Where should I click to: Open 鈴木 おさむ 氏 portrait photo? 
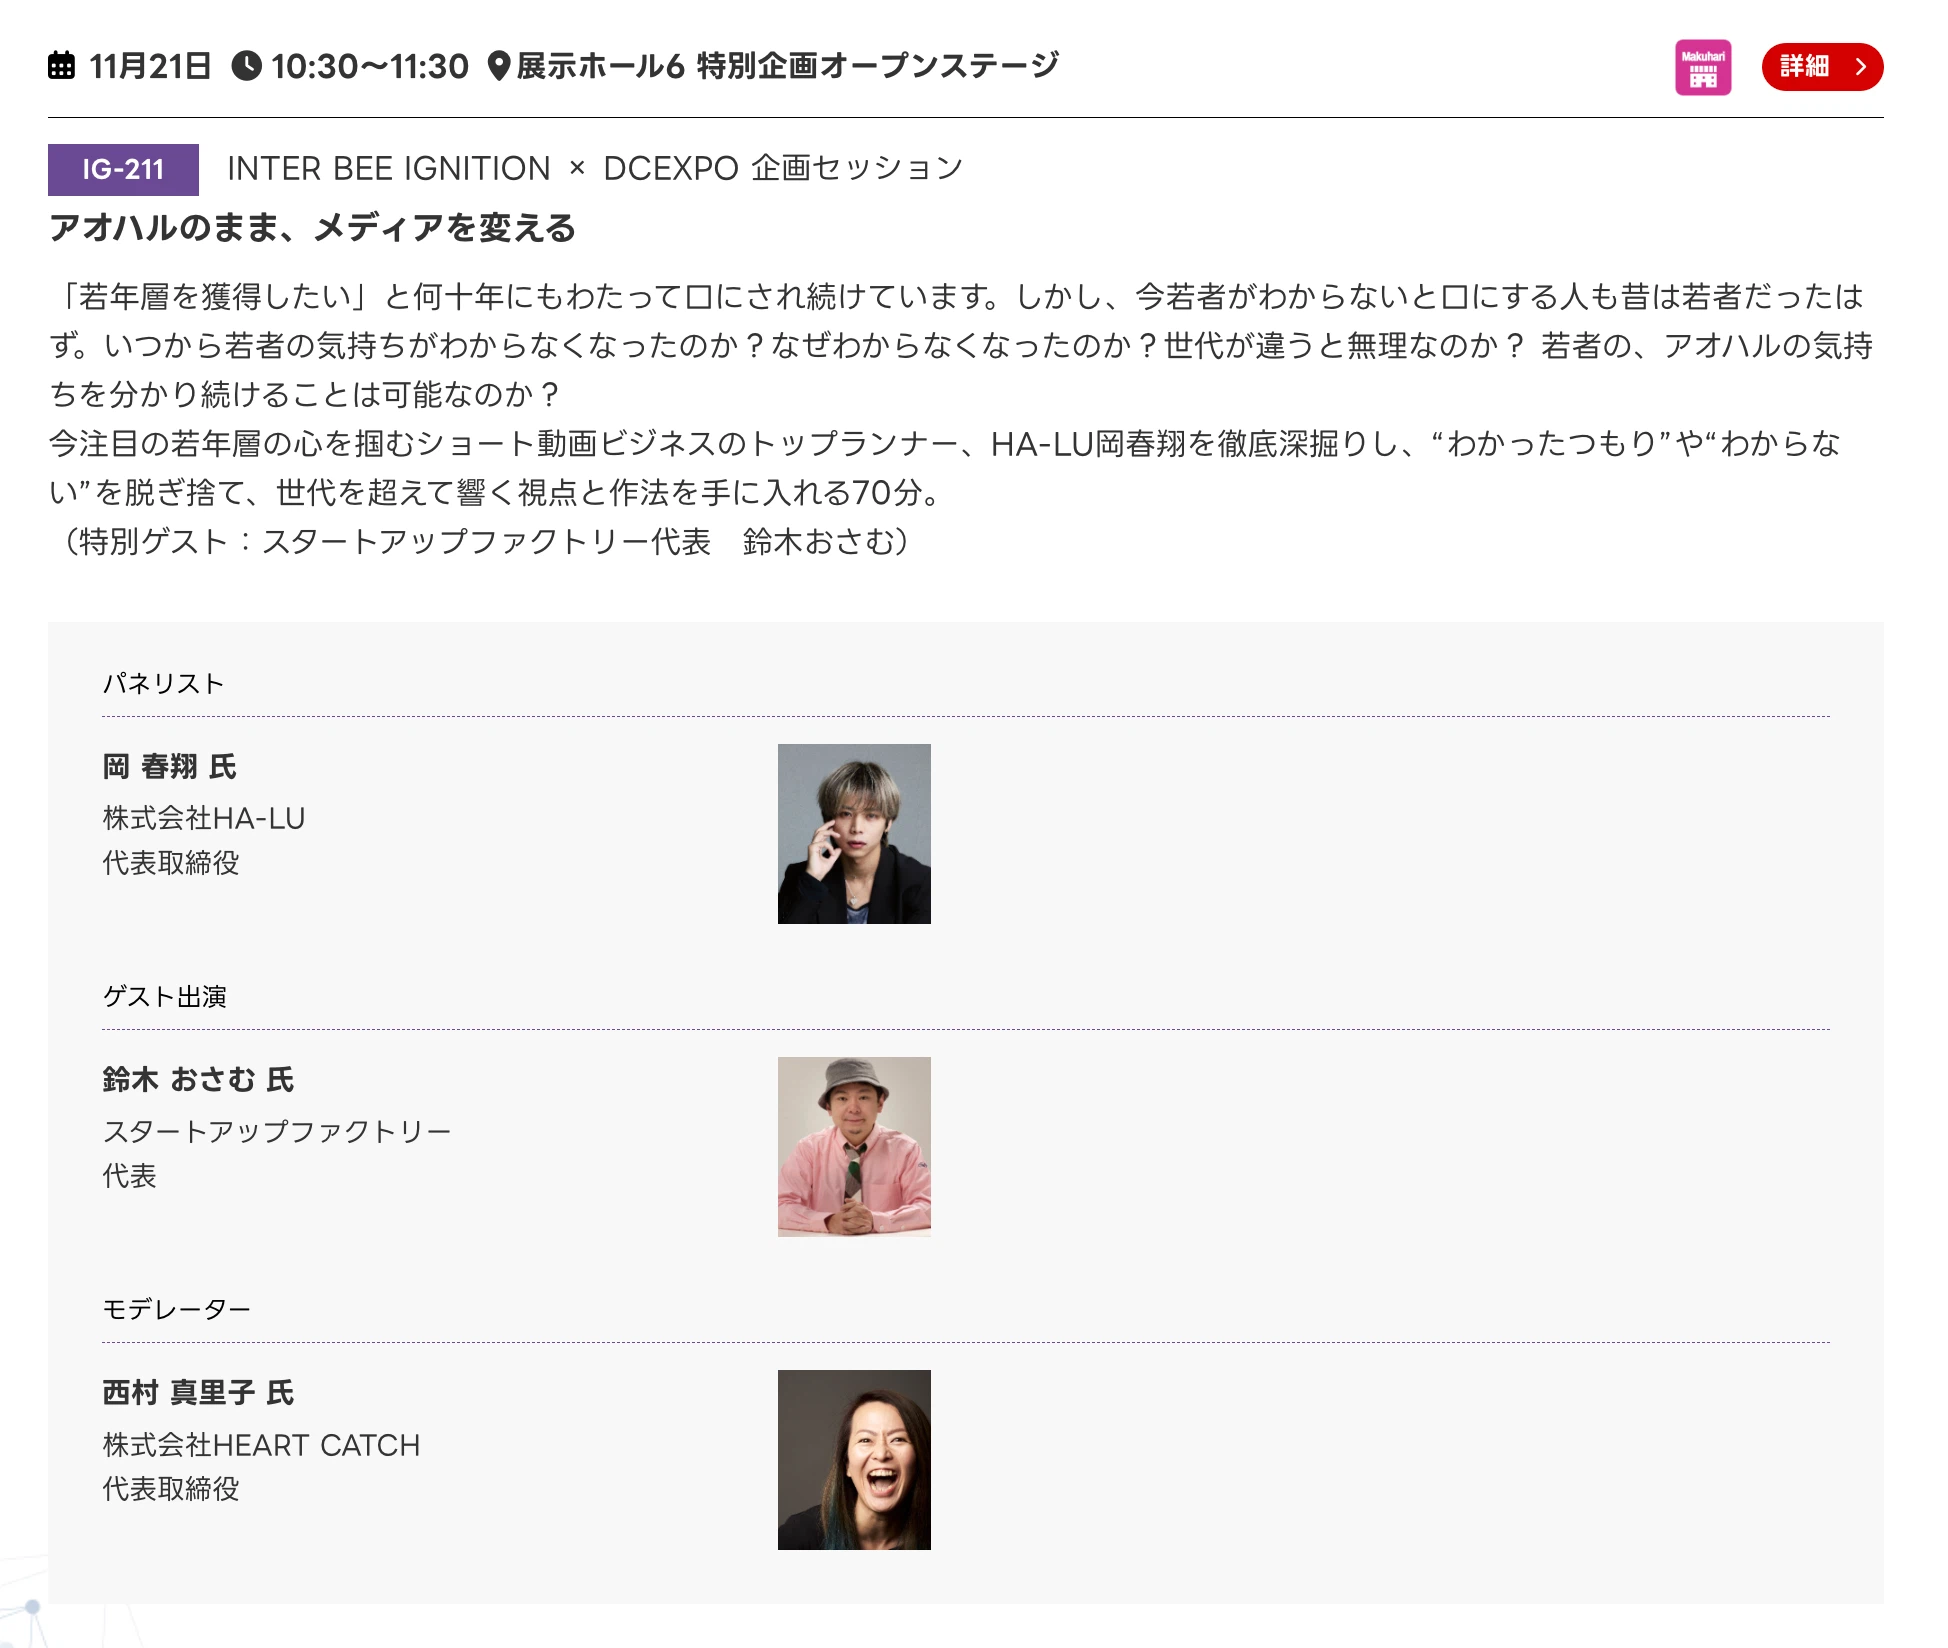(854, 1146)
